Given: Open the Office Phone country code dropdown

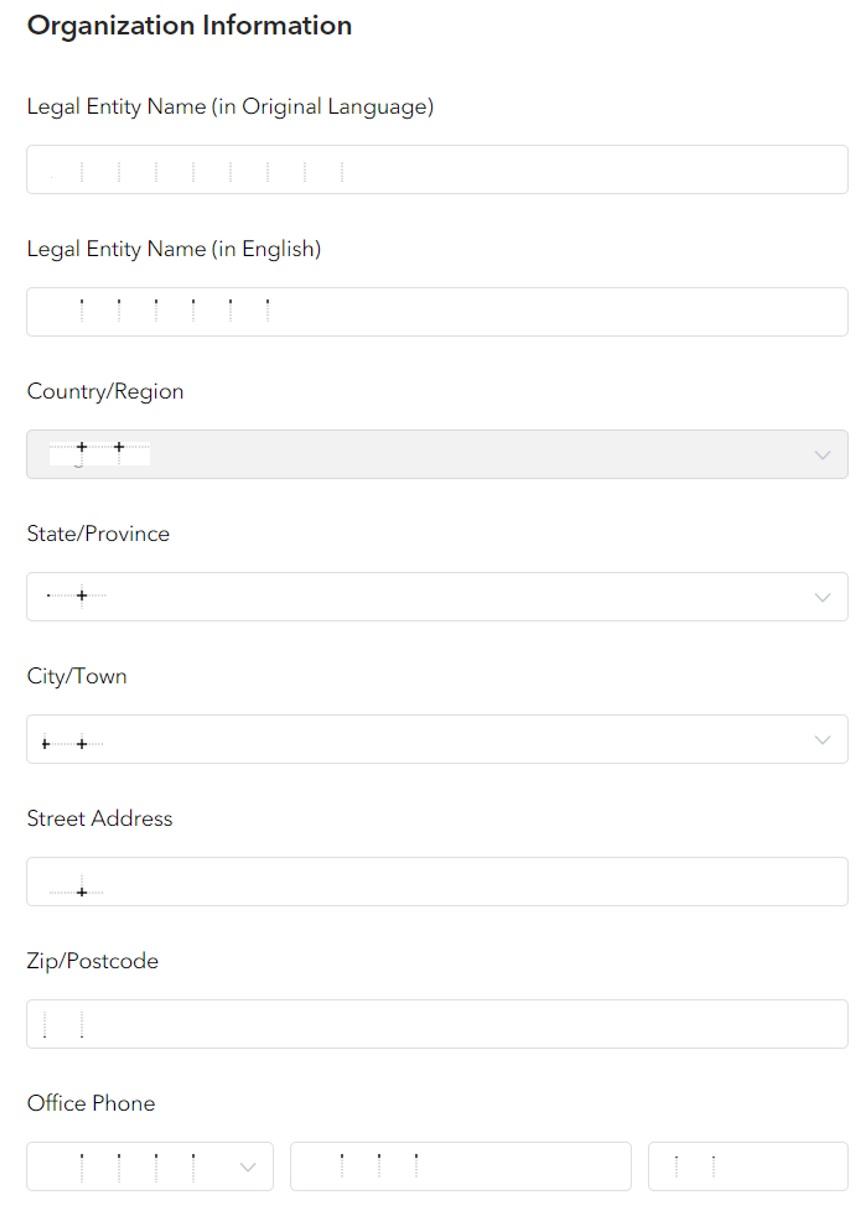Looking at the screenshot, I should tap(150, 1167).
